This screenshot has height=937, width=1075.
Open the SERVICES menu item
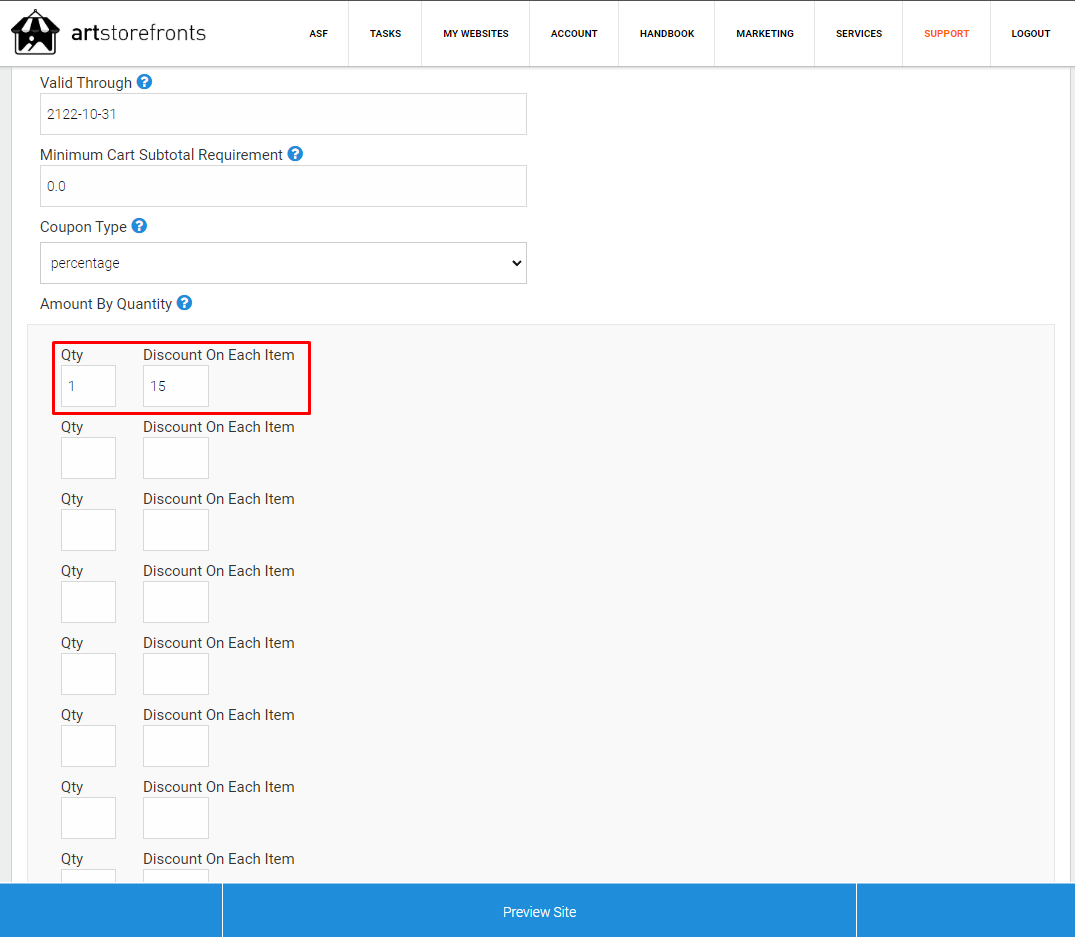pyautogui.click(x=858, y=34)
